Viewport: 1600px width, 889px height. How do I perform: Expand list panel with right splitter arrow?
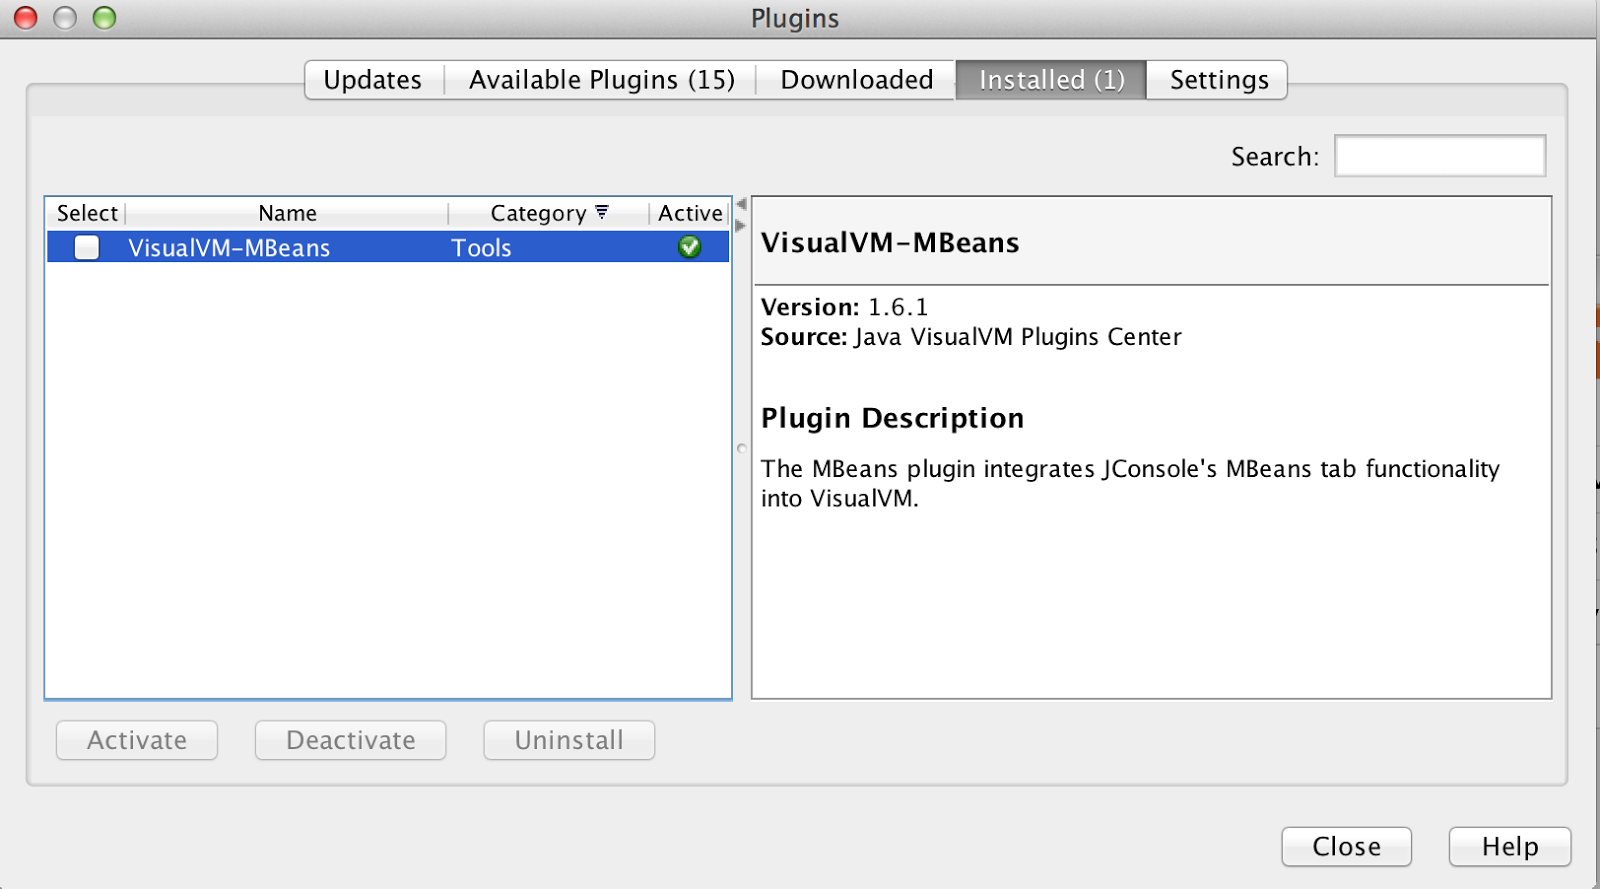[x=741, y=226]
